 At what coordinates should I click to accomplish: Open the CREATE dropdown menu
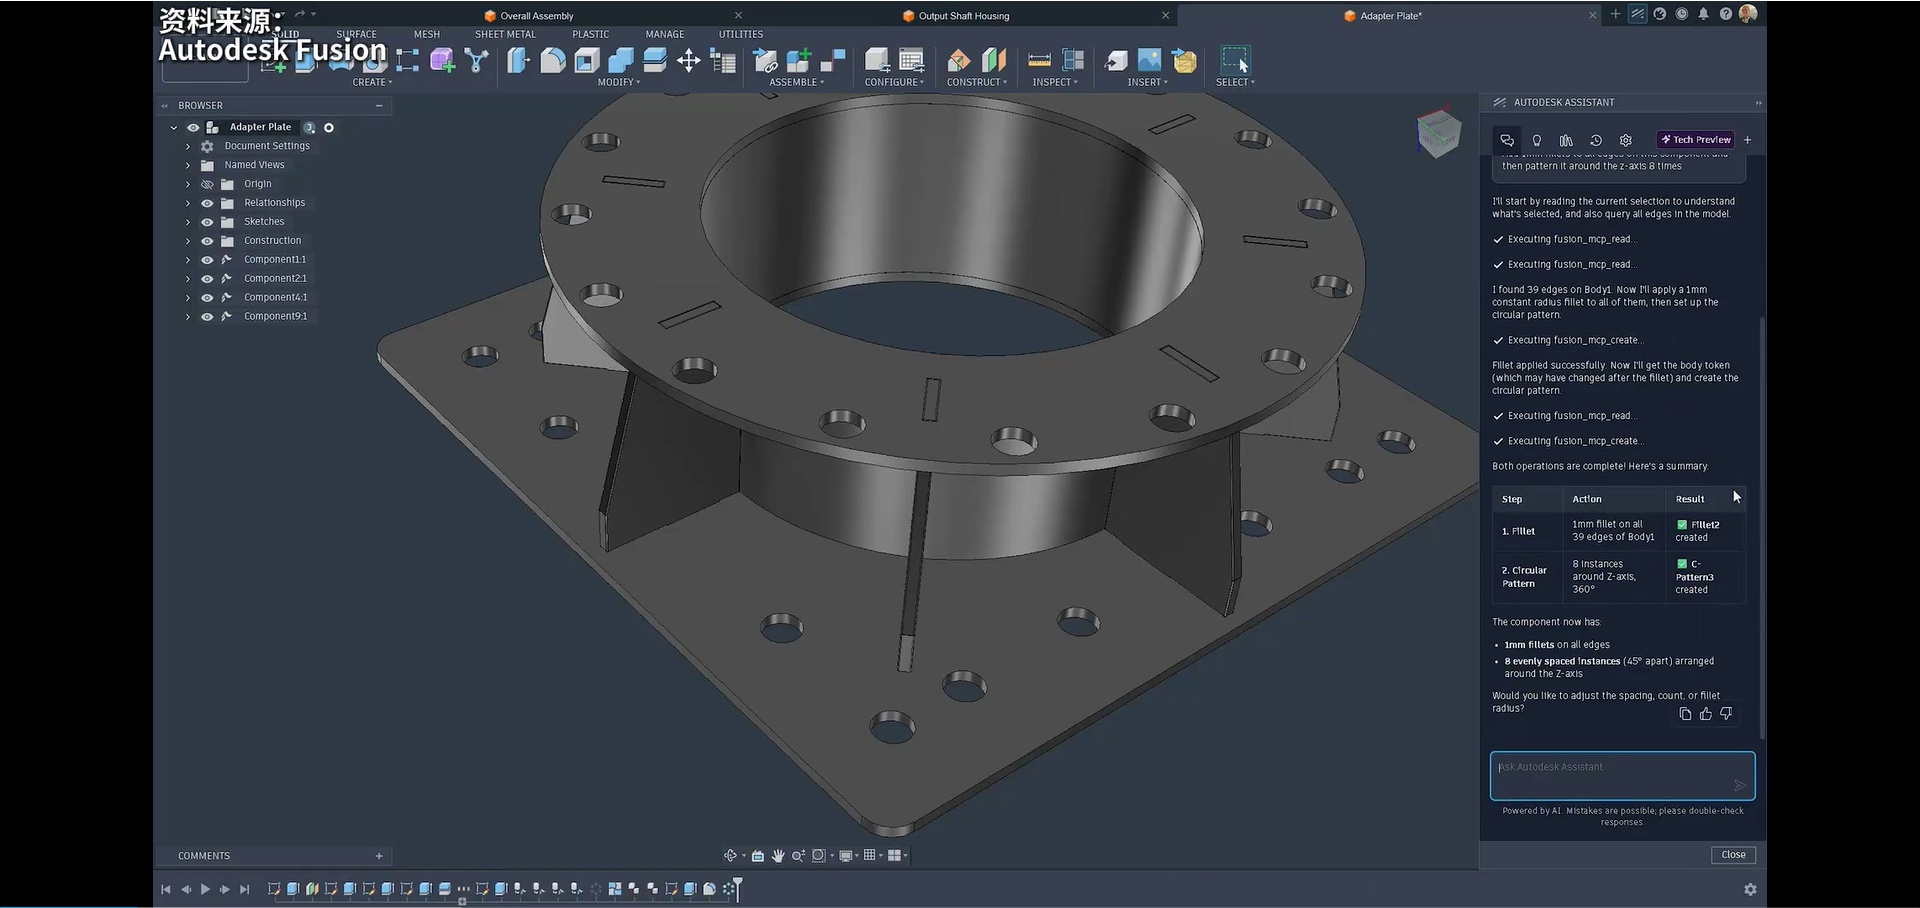point(372,83)
